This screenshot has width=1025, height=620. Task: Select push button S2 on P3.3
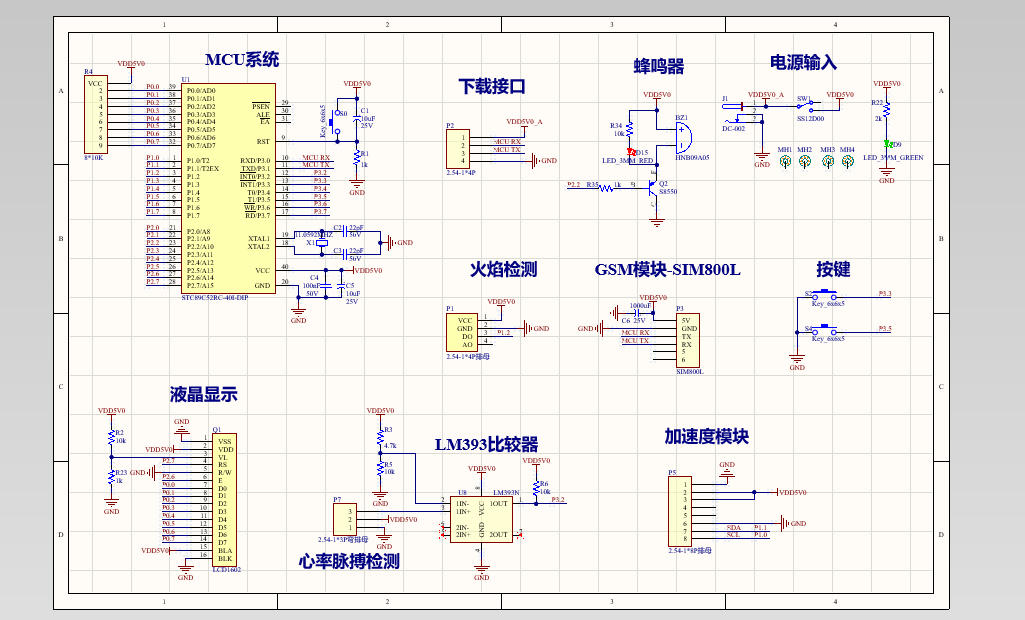(x=825, y=294)
